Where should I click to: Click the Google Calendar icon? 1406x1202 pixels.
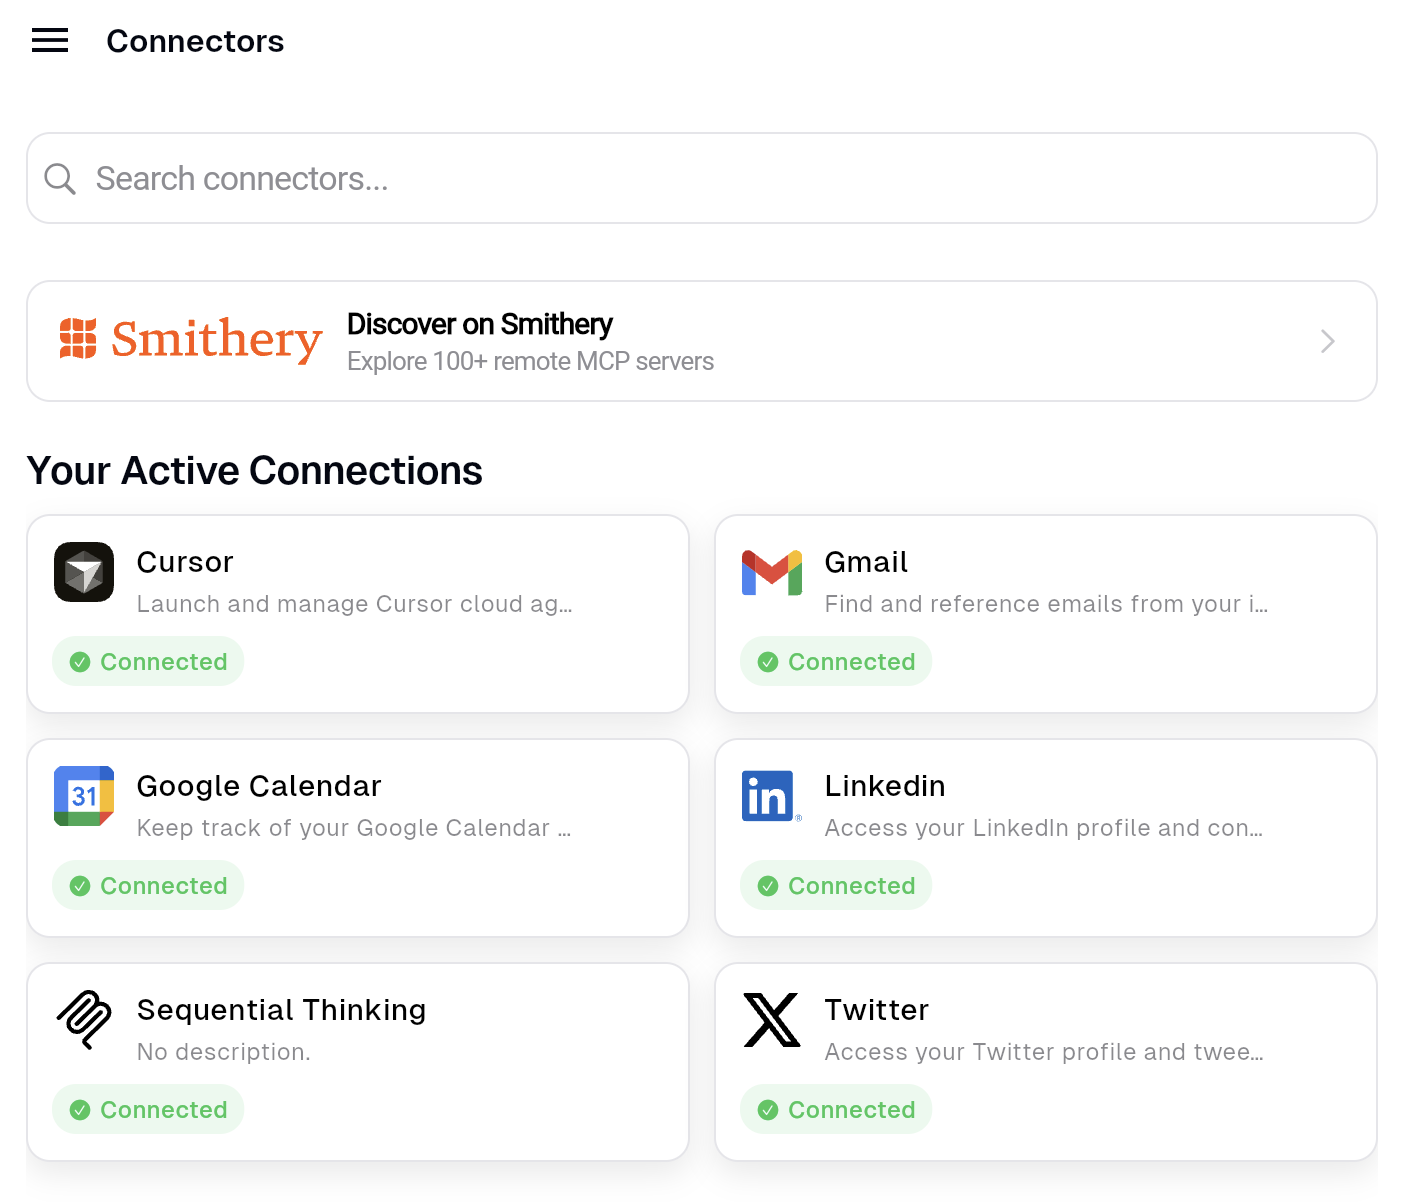pyautogui.click(x=84, y=796)
